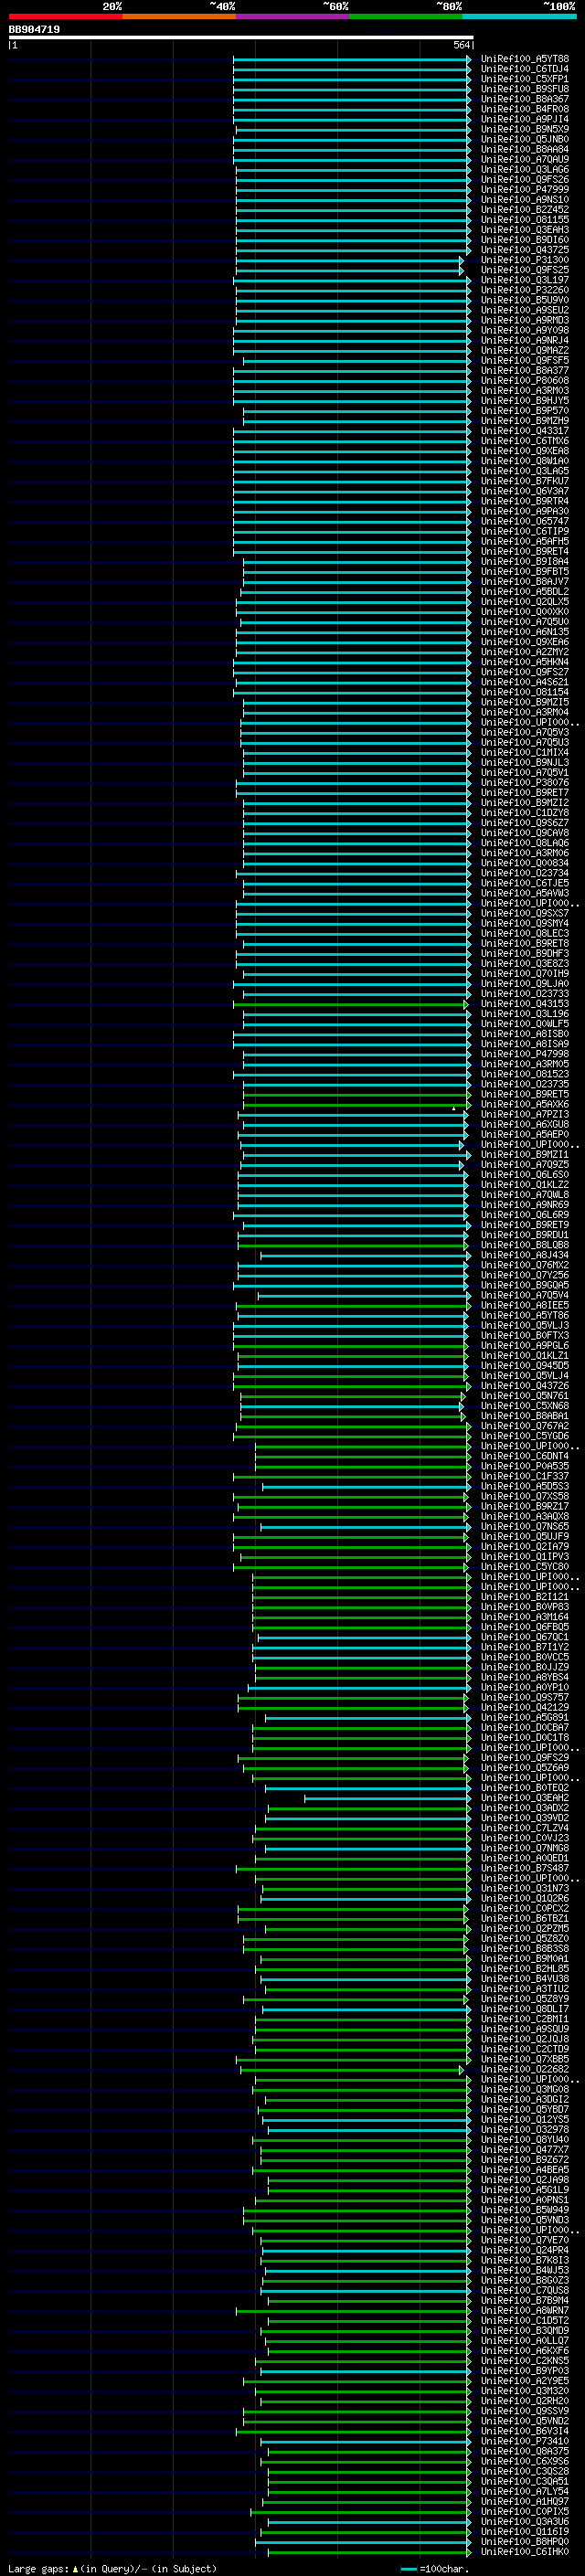Screen dimensions: 585x2576
Task: Click alignment bar for UniRef100_A7Q5V4
Action: coord(364,1295)
